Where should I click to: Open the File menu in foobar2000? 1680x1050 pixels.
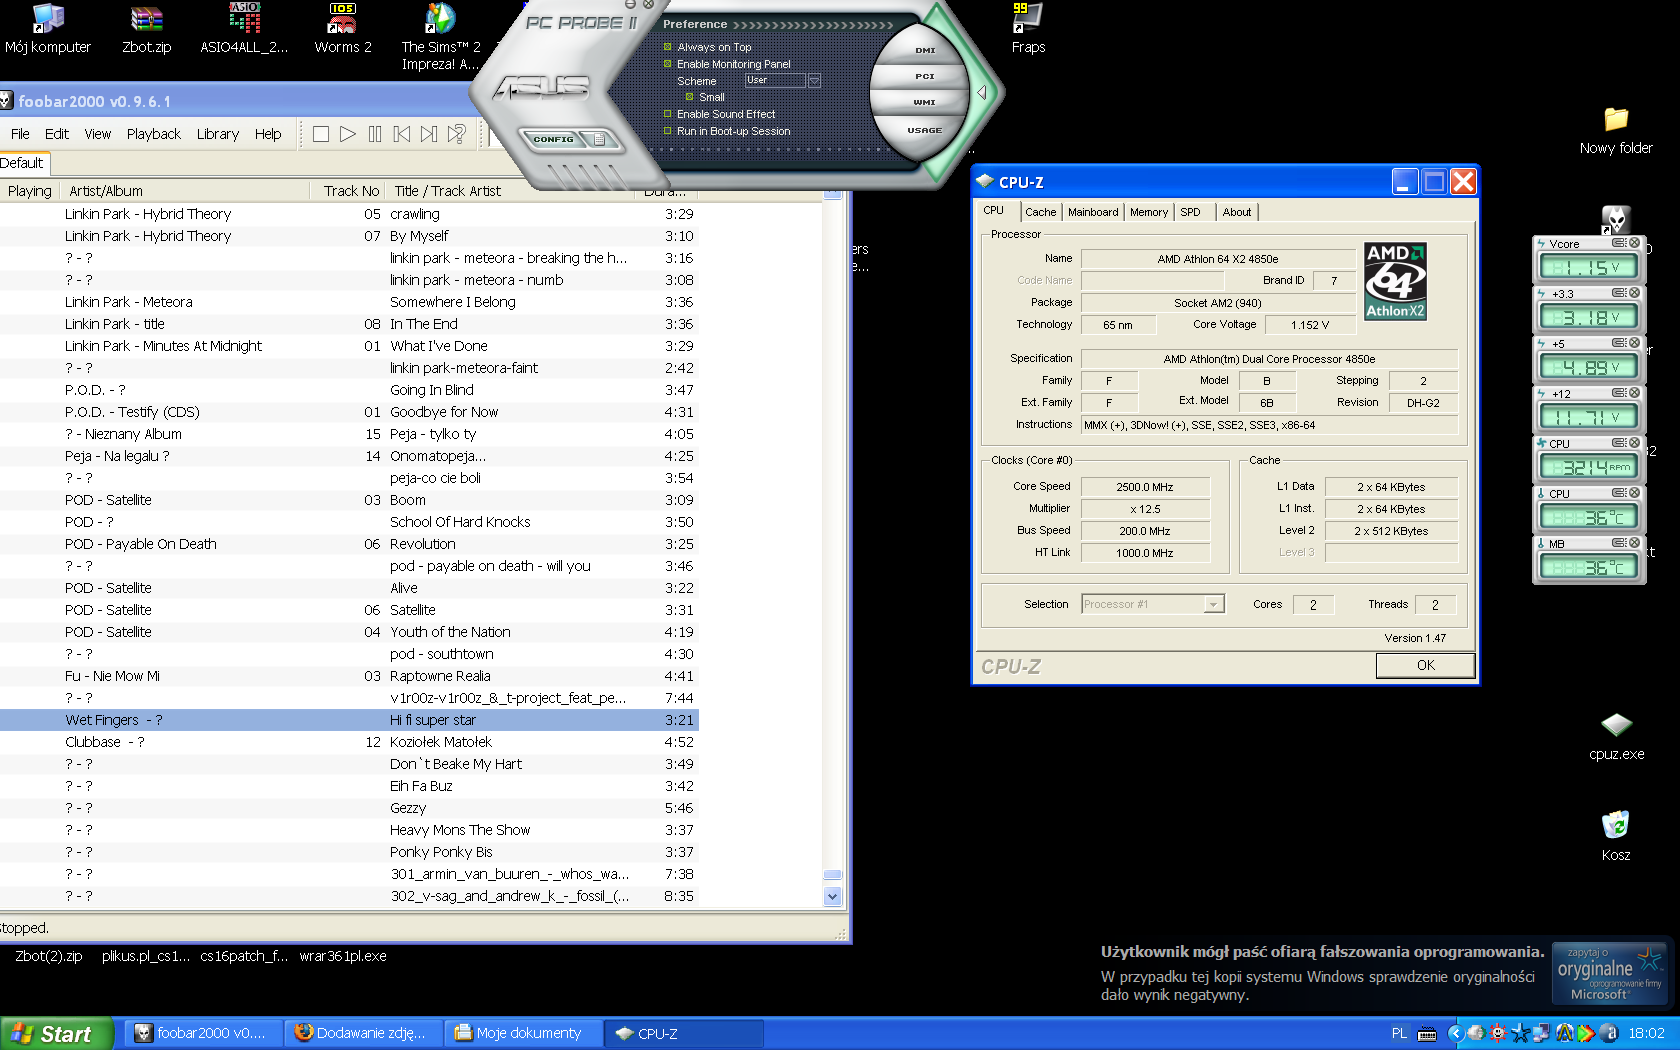pos(20,134)
